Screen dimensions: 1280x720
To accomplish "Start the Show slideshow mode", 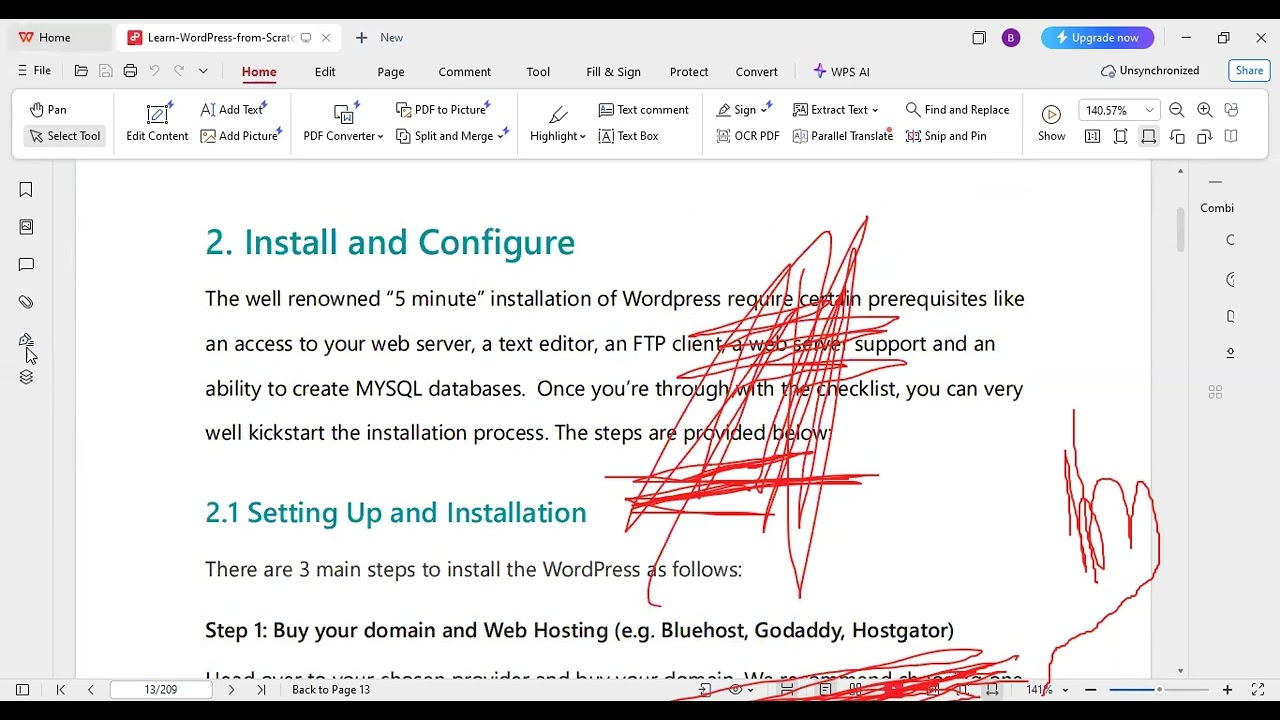I will coord(1051,124).
